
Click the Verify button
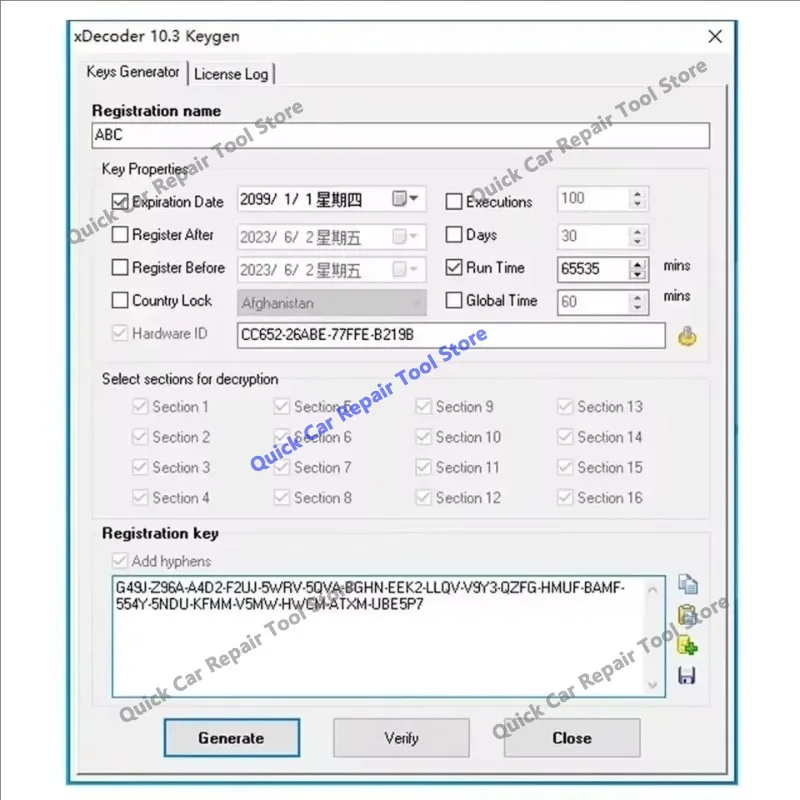[x=402, y=738]
